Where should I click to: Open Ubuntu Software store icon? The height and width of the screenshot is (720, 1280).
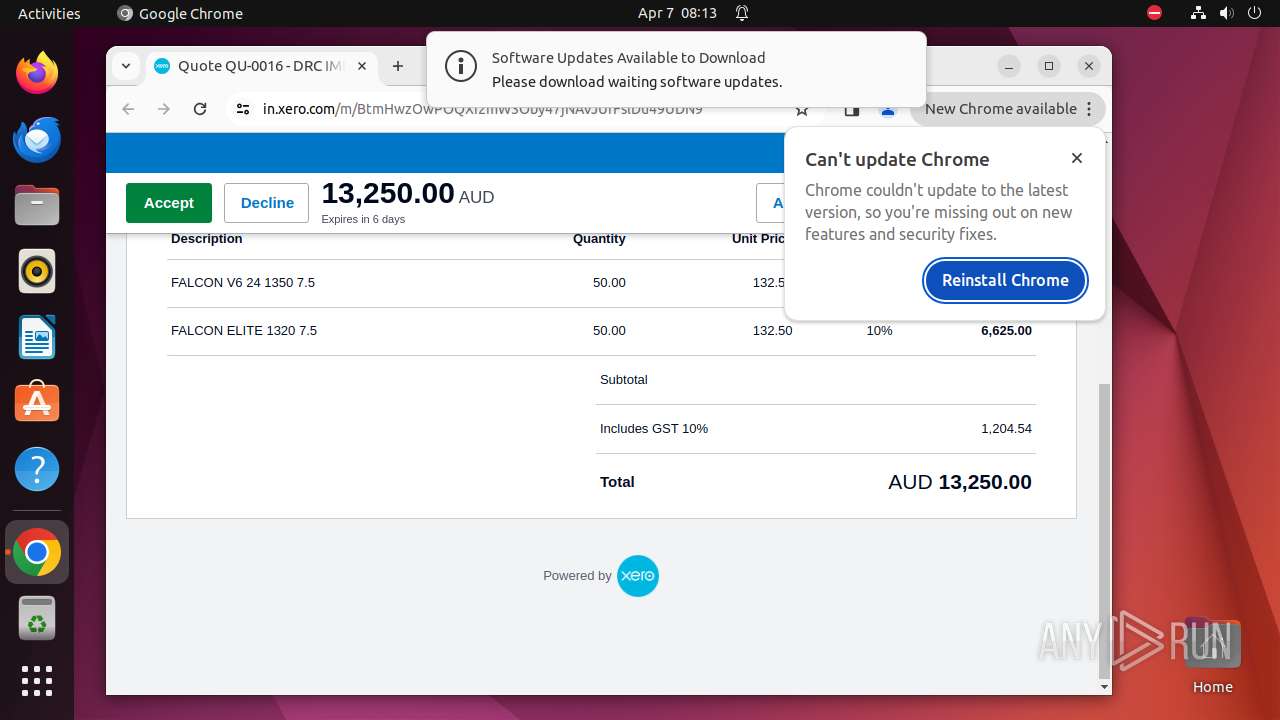(x=37, y=403)
